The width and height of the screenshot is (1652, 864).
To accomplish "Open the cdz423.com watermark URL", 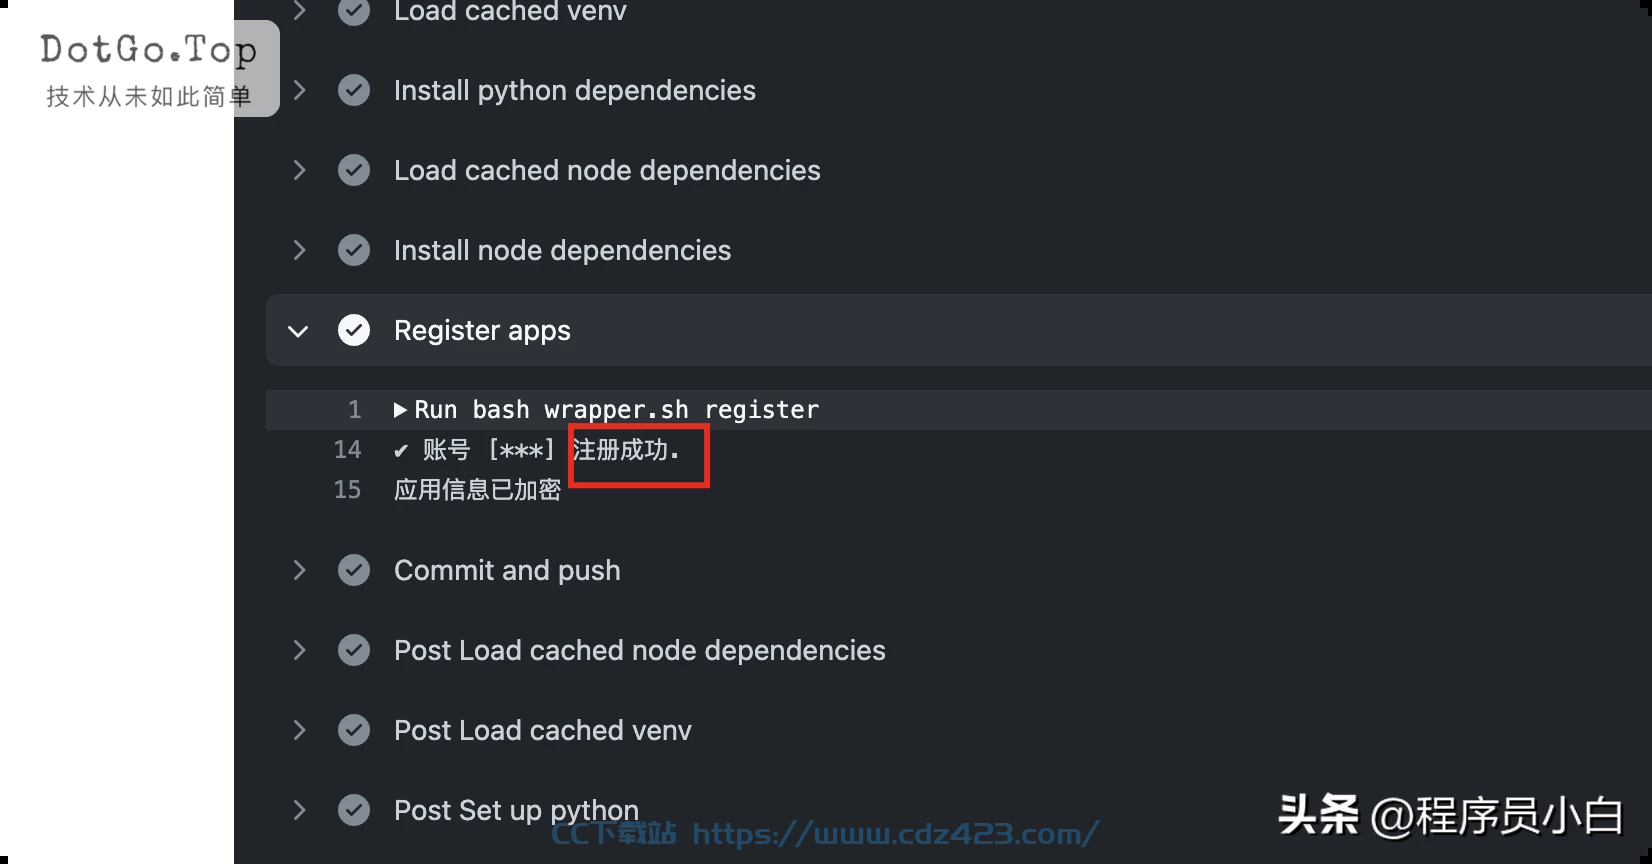I will click(x=895, y=834).
